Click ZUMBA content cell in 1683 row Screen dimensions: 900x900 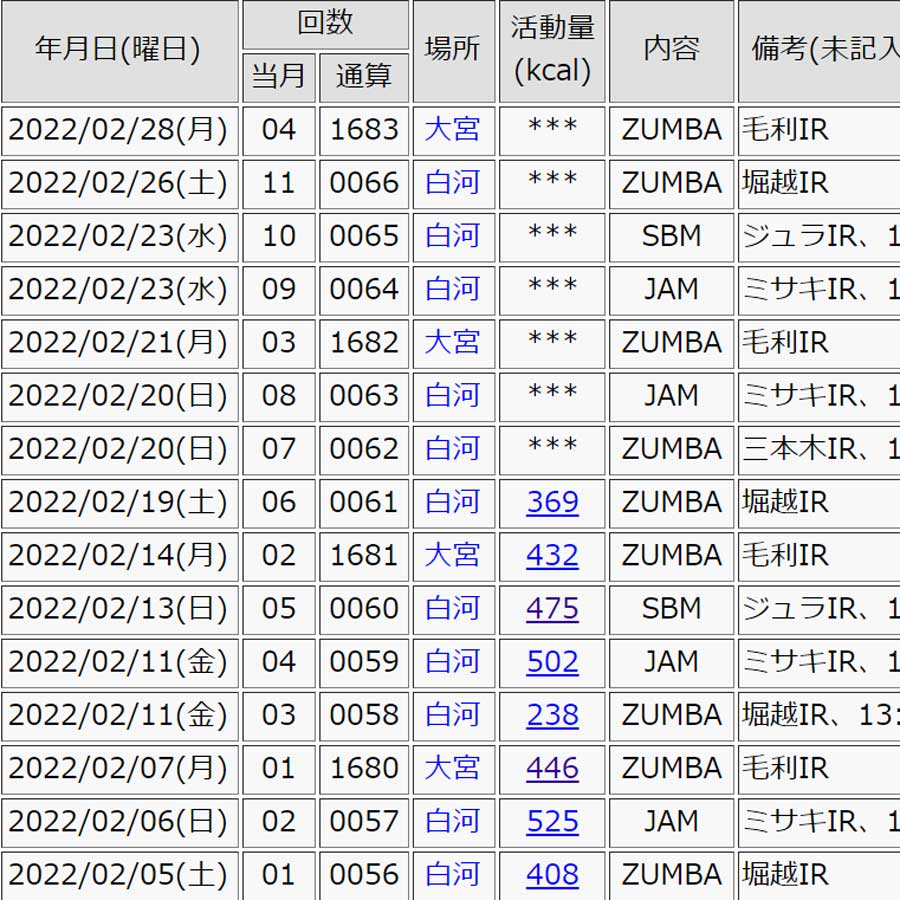click(672, 131)
